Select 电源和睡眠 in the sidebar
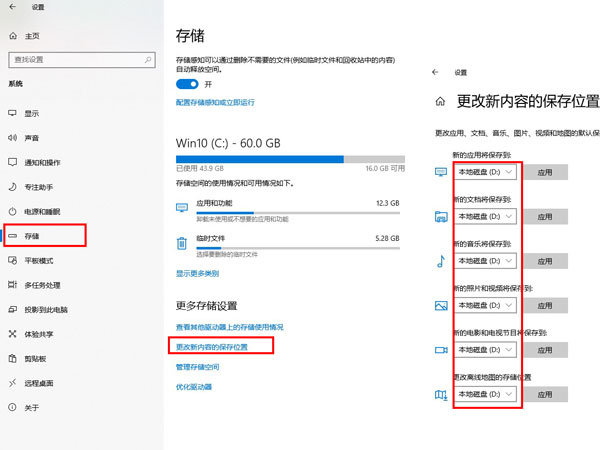This screenshot has width=600, height=450. pyautogui.click(x=42, y=211)
